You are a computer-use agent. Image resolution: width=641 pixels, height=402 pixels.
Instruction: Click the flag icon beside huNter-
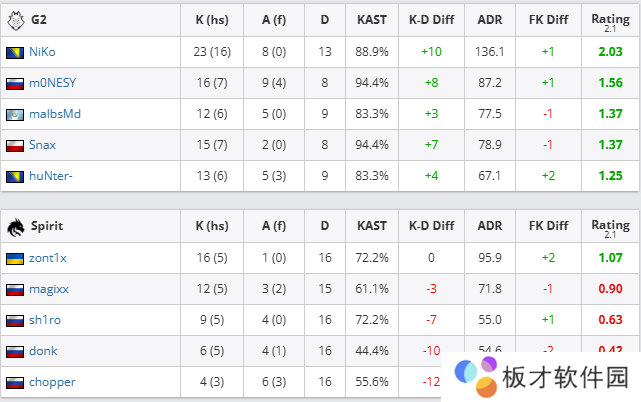tap(14, 176)
